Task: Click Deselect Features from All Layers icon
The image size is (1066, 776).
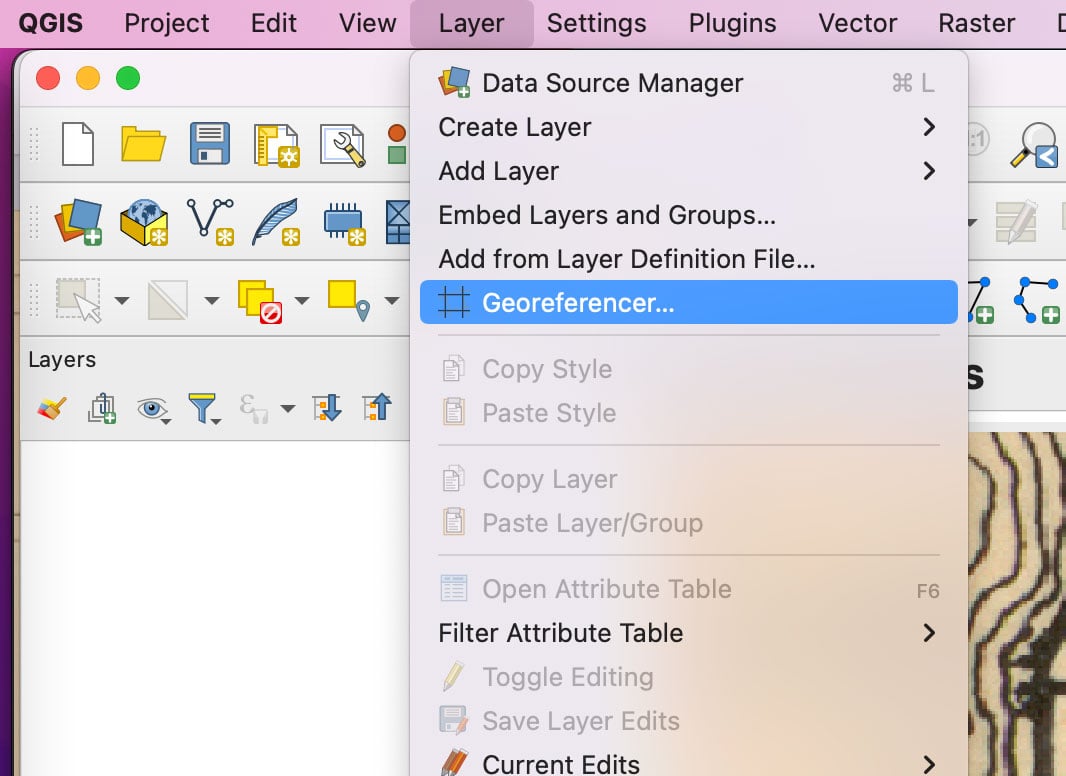Action: 260,301
